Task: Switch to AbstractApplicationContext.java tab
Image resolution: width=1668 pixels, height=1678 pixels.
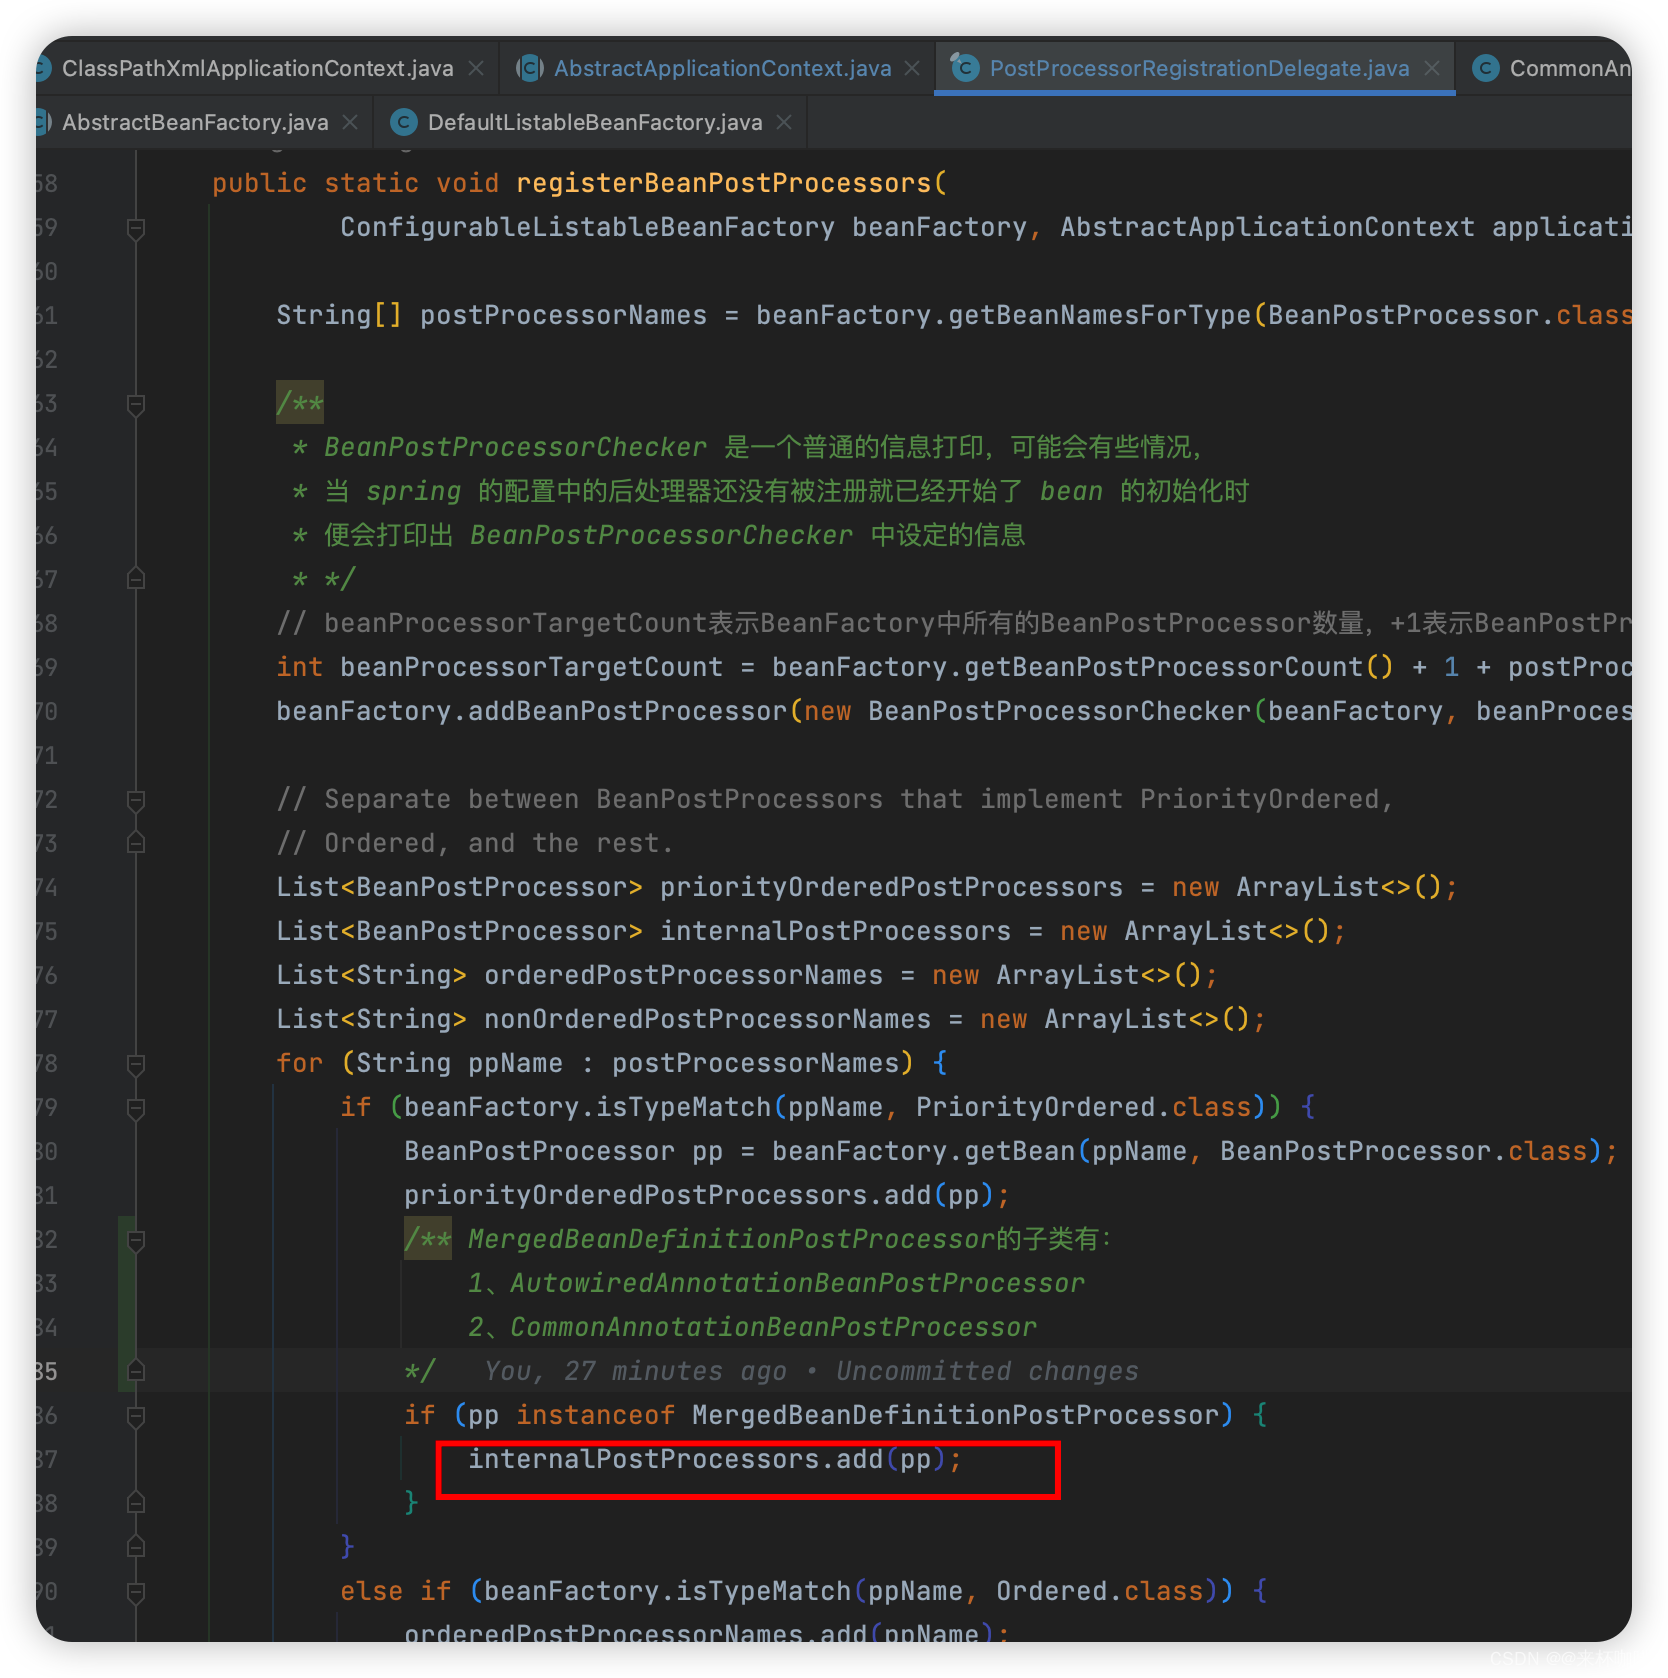Action: tap(722, 68)
